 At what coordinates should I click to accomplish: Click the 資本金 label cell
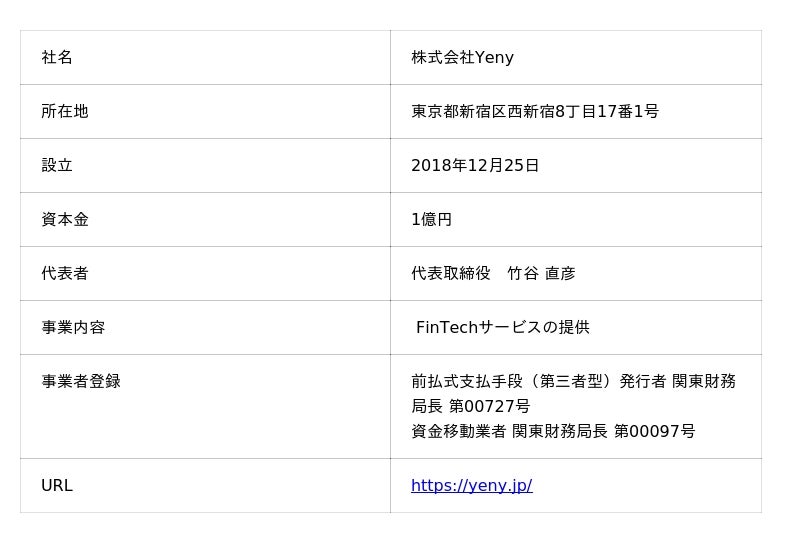(x=65, y=220)
